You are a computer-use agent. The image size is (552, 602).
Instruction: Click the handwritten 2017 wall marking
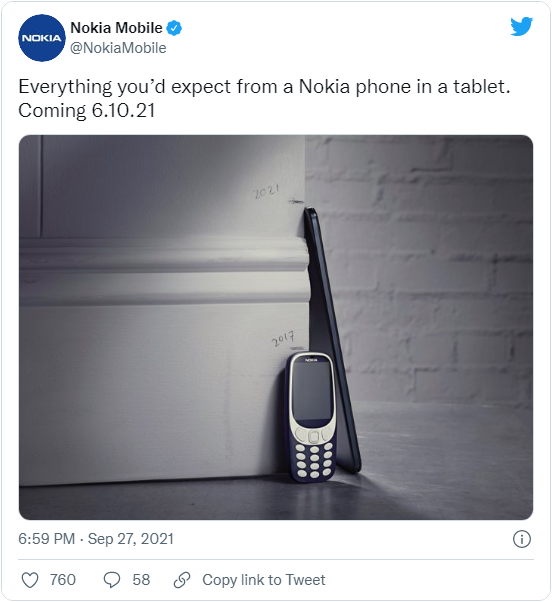pos(284,338)
